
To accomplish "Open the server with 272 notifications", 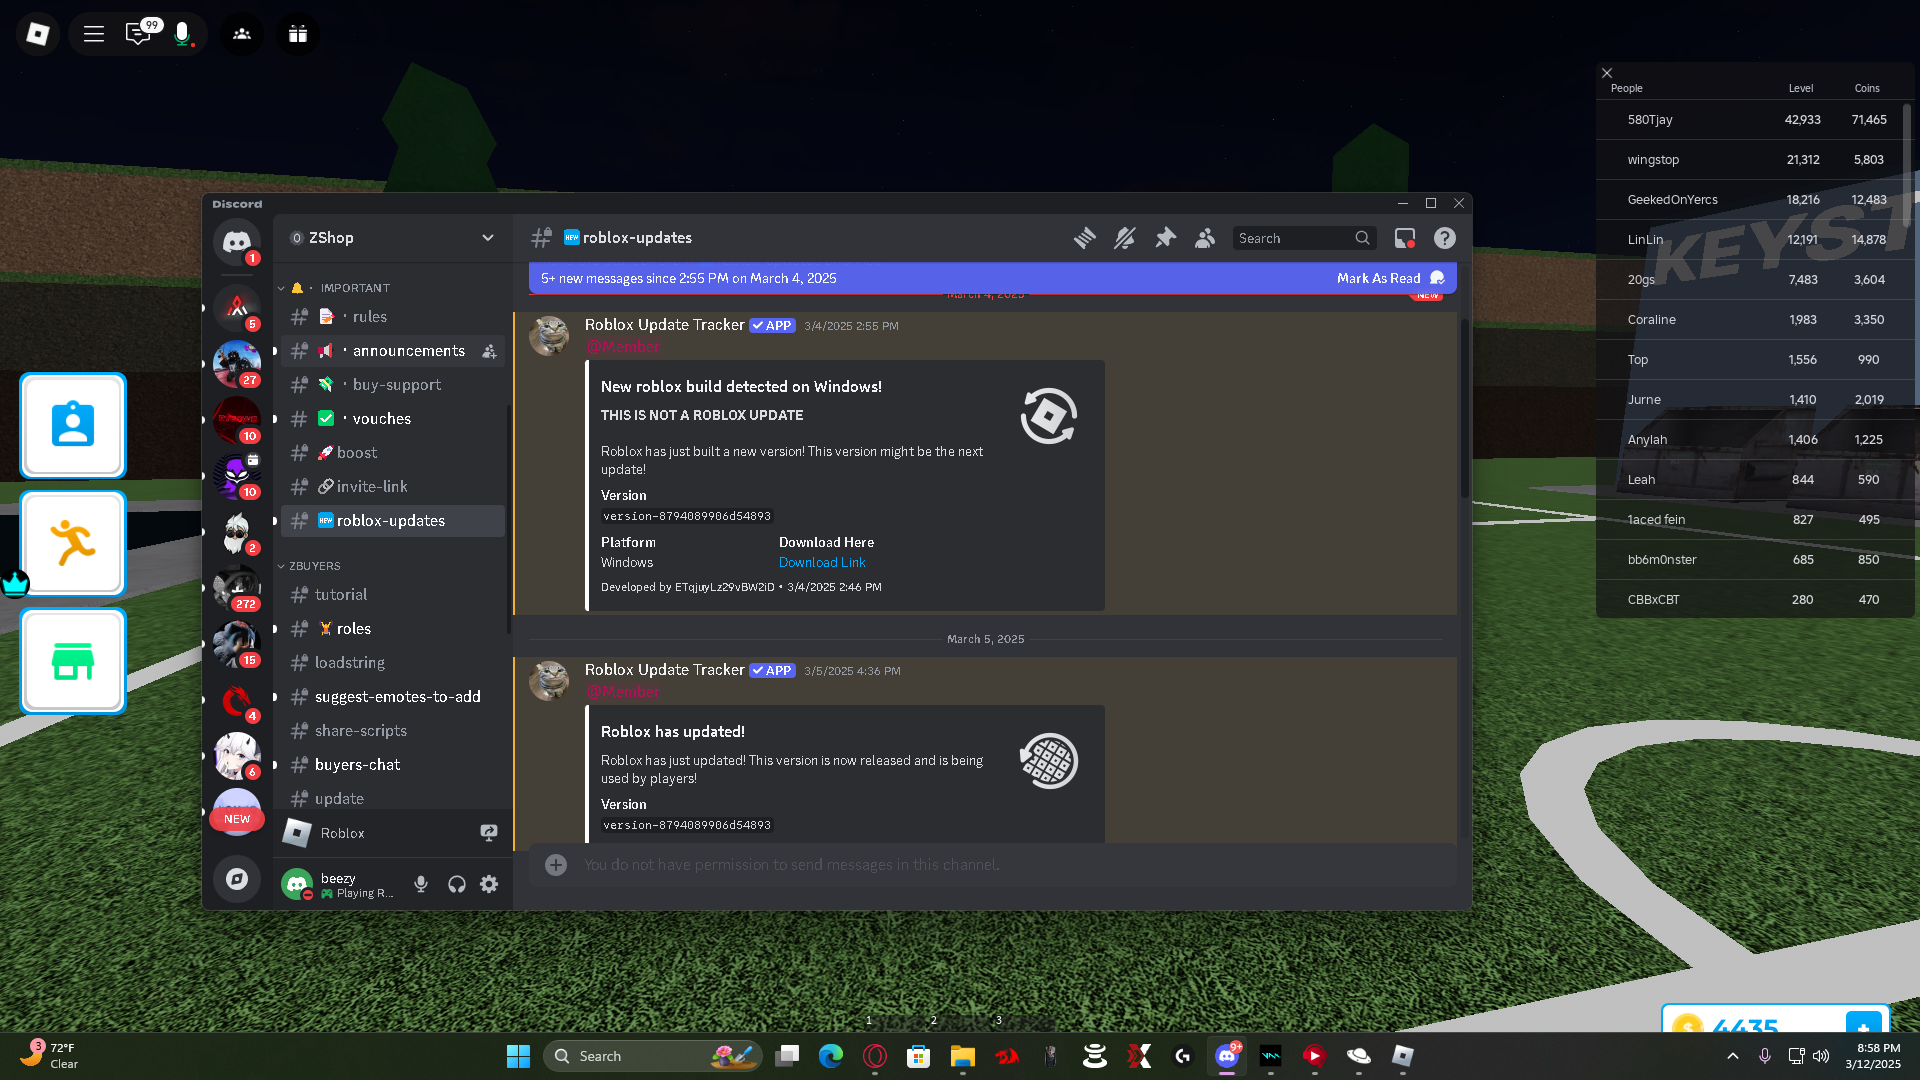I will pos(237,588).
